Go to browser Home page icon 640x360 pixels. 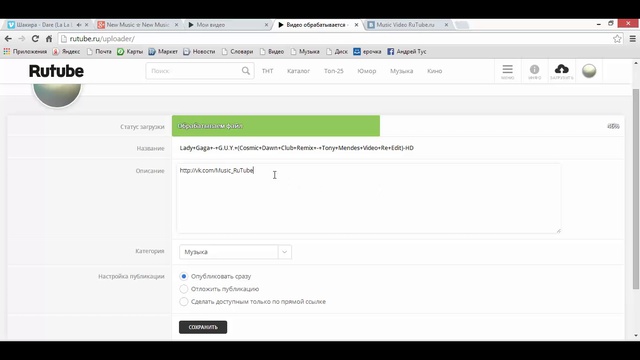pyautogui.click(x=49, y=39)
